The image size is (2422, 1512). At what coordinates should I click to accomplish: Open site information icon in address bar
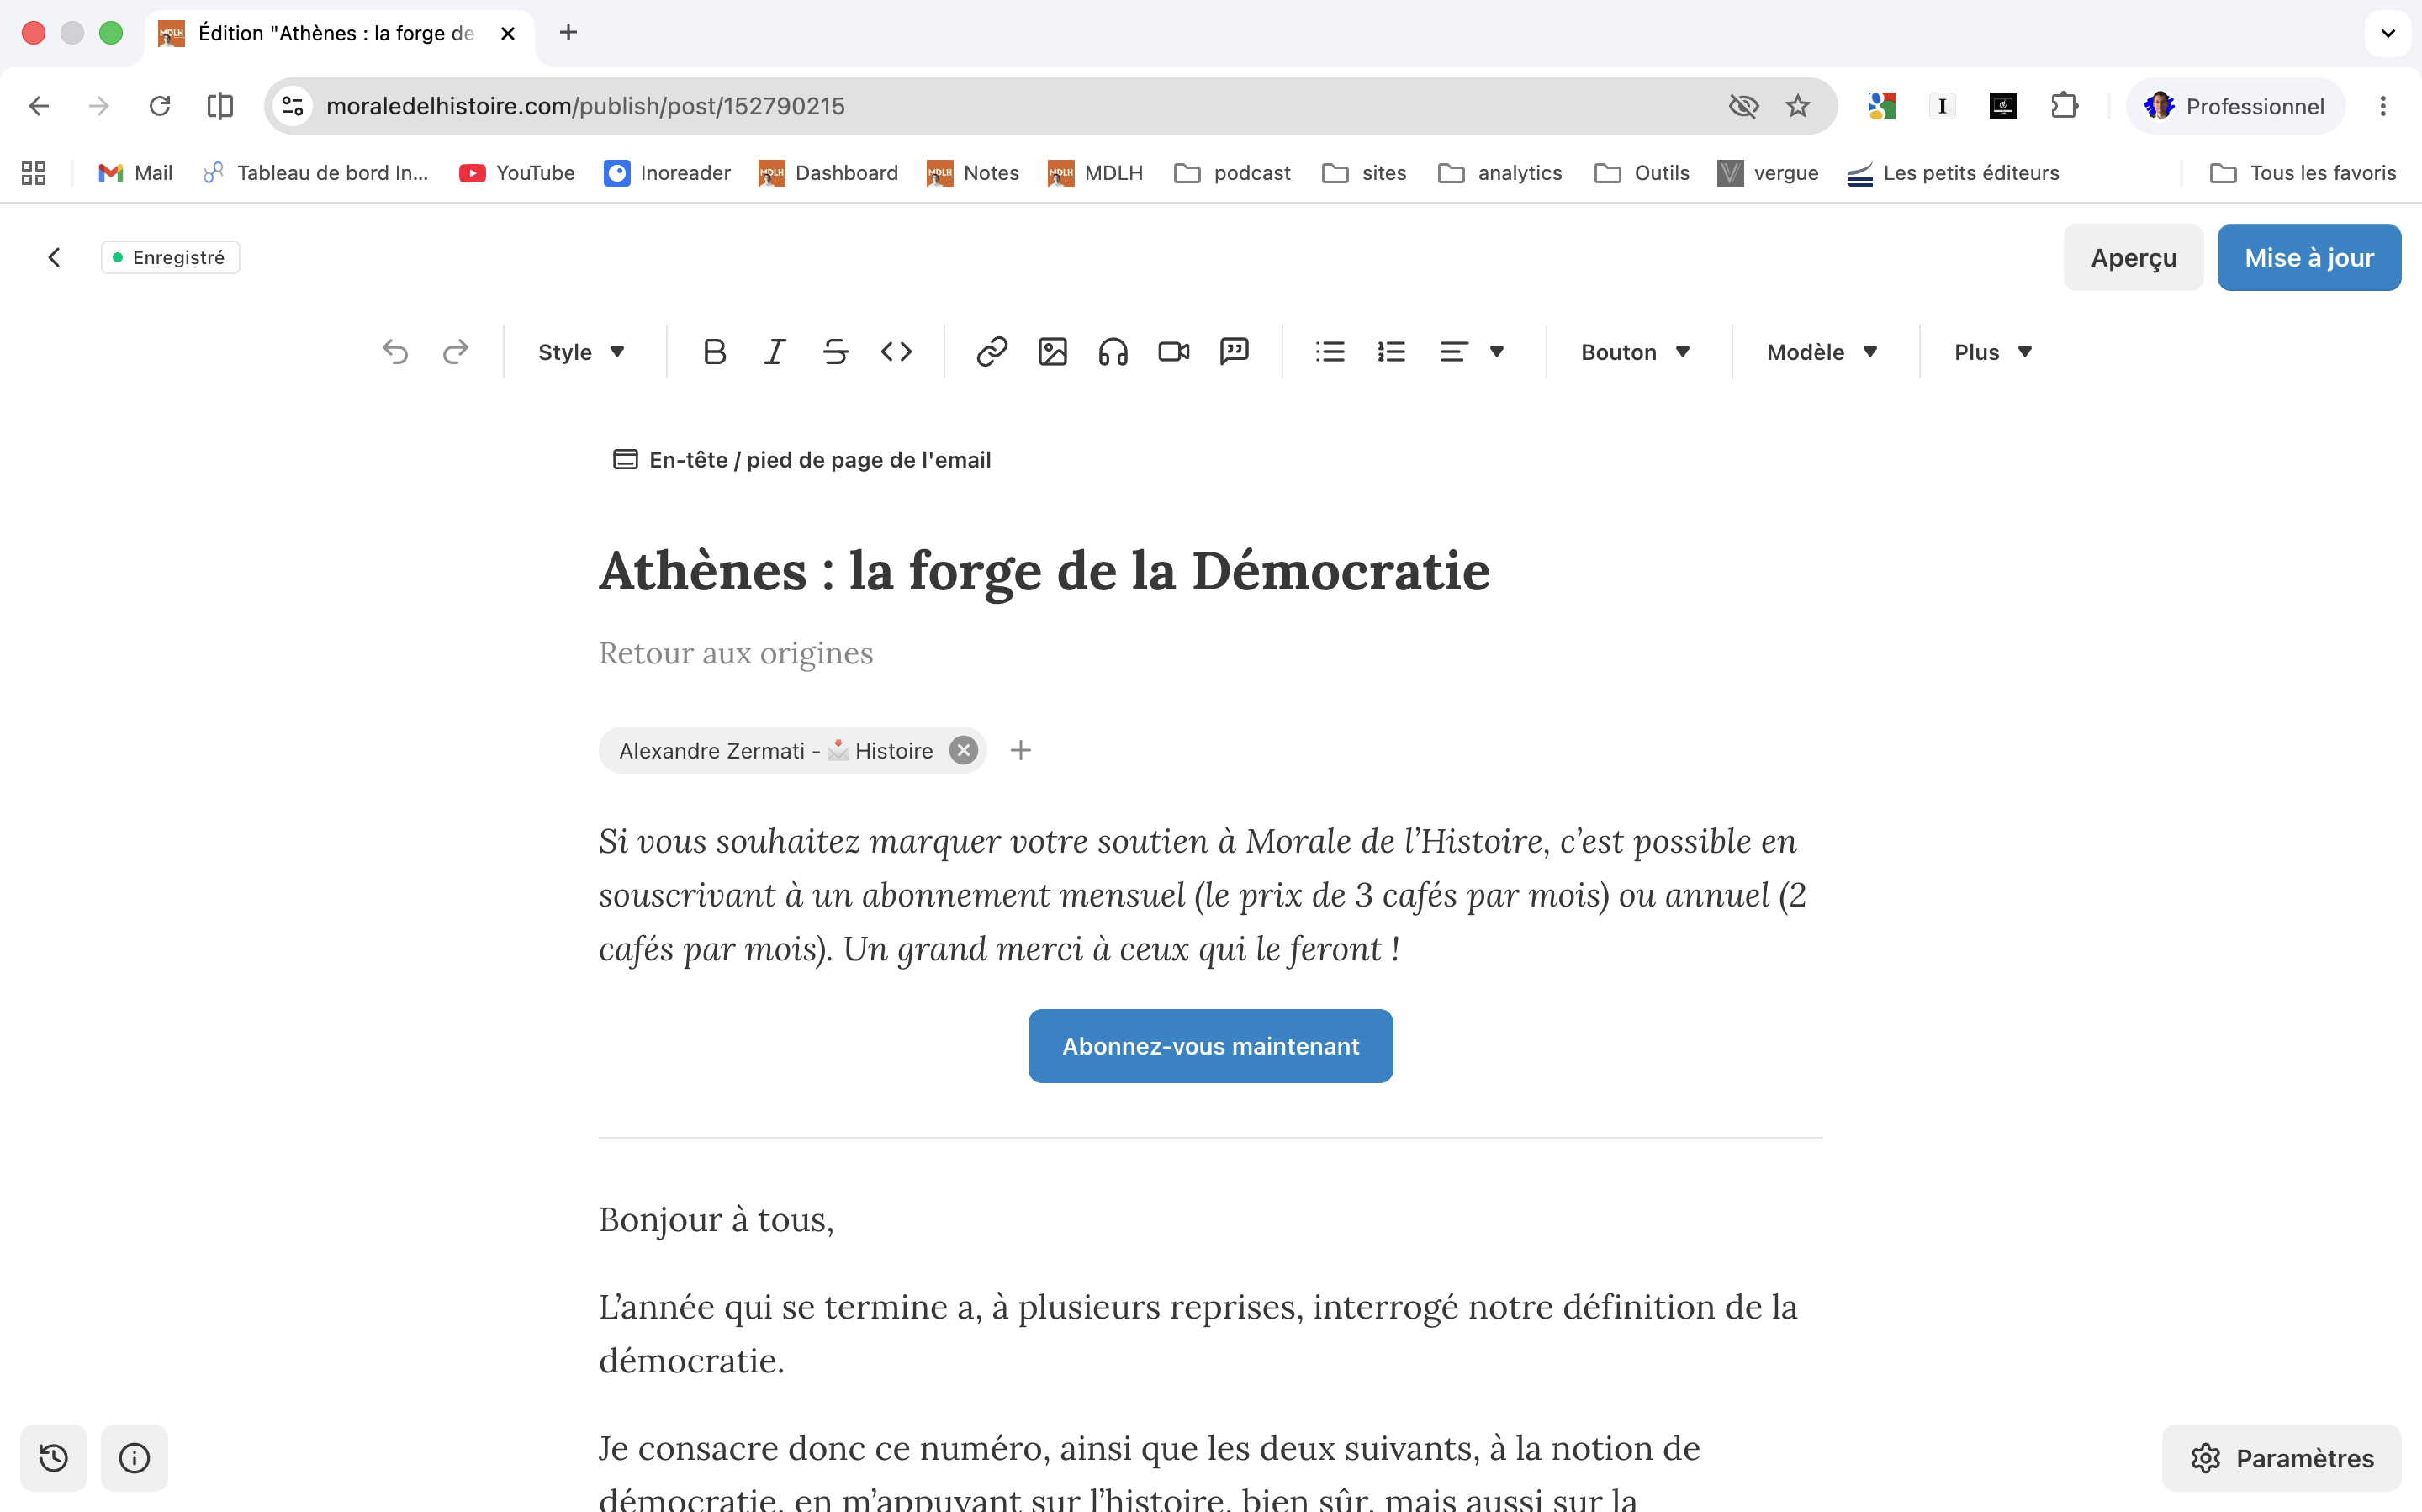click(293, 106)
